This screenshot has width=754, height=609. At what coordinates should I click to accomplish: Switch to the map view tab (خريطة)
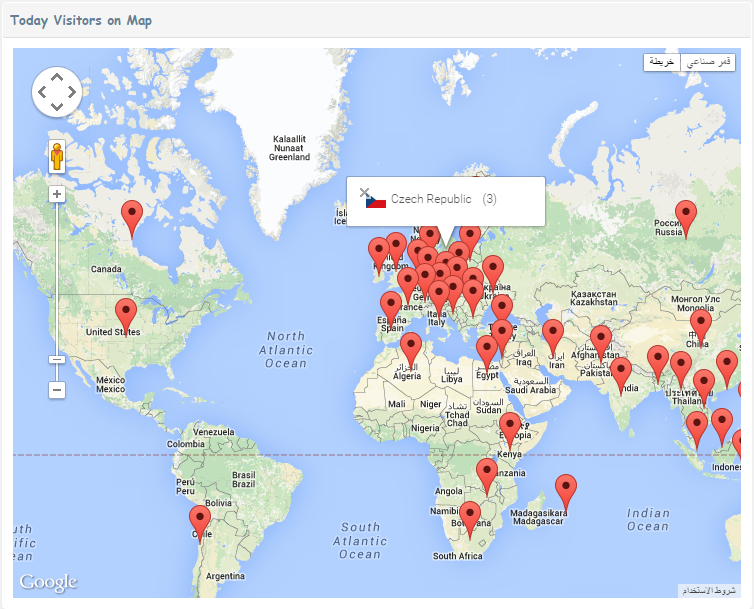tap(662, 62)
